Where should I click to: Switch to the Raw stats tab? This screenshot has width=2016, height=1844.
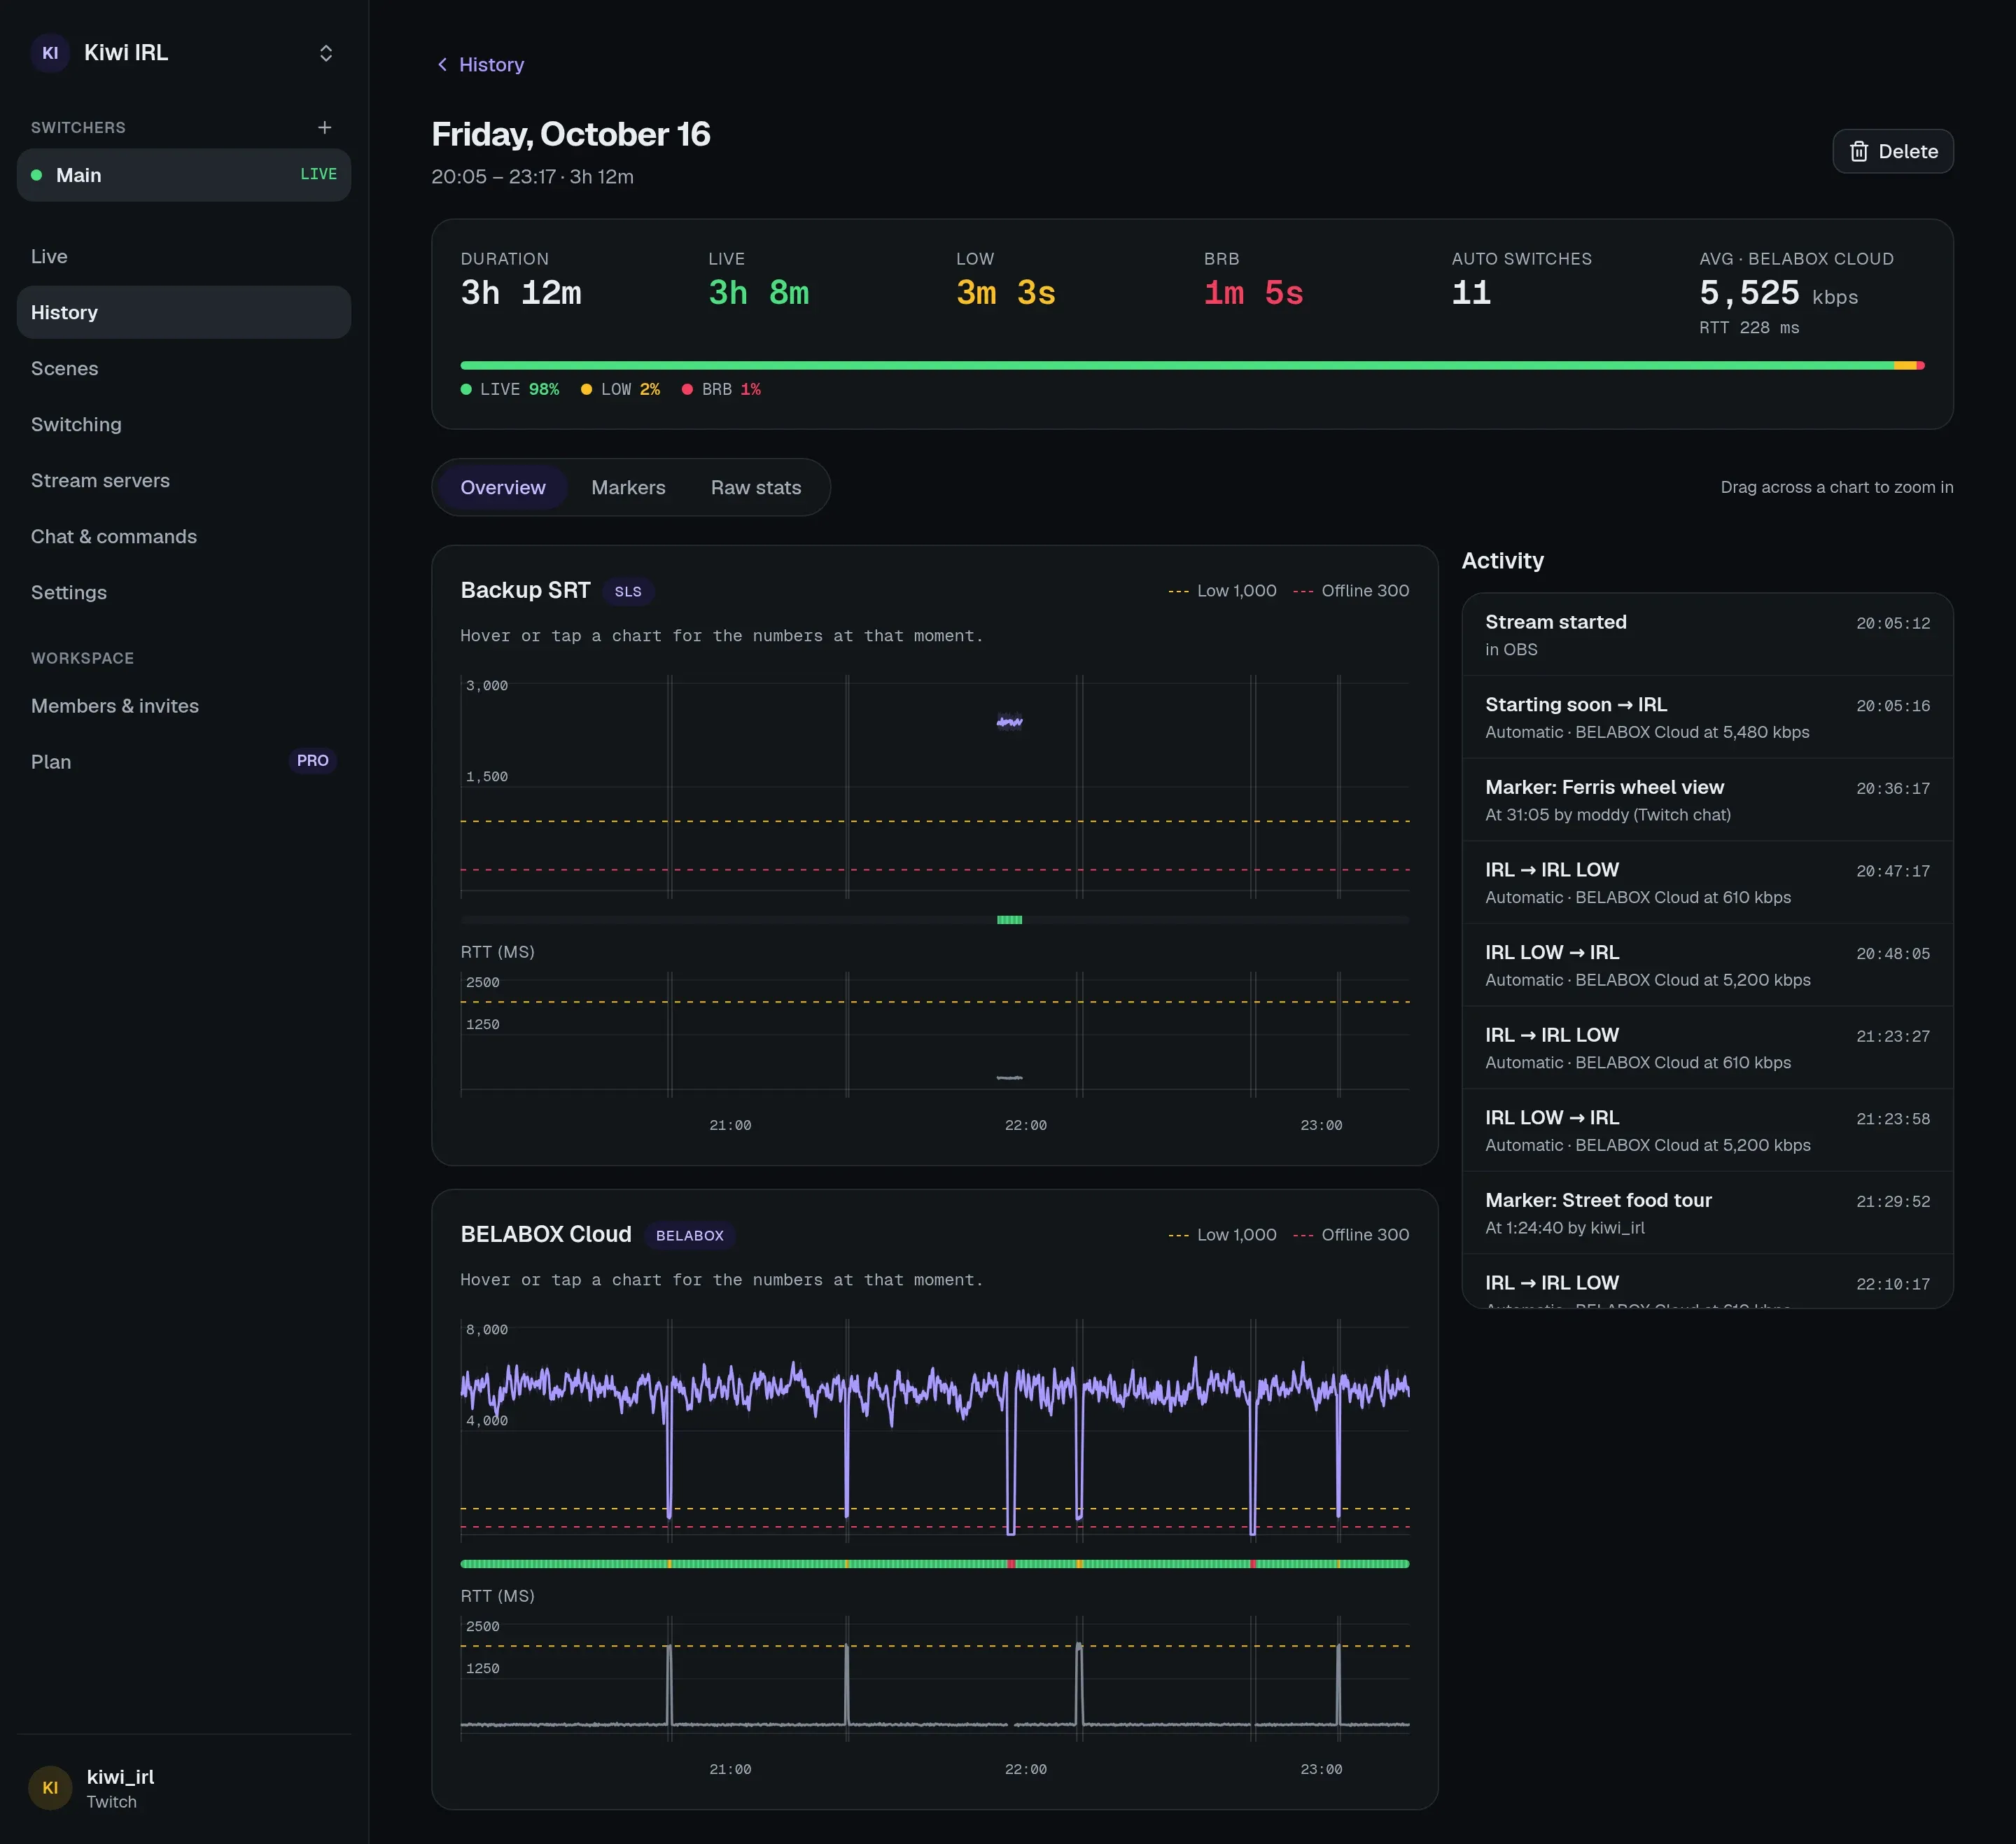pos(756,487)
